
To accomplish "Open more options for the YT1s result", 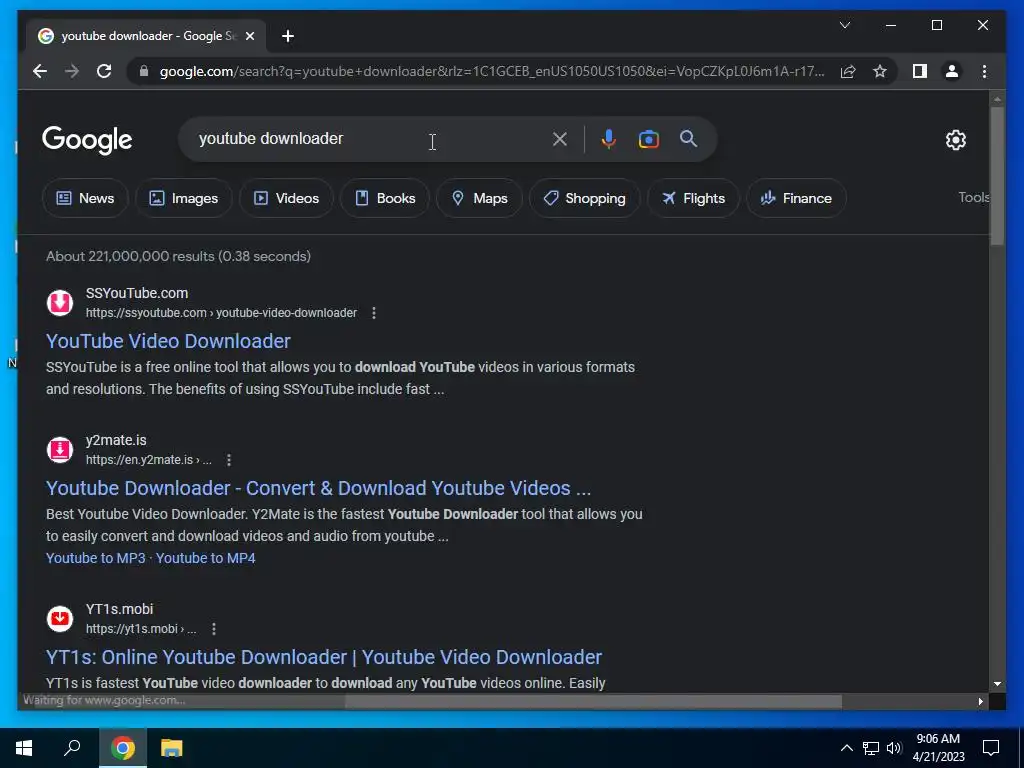I will (x=214, y=629).
